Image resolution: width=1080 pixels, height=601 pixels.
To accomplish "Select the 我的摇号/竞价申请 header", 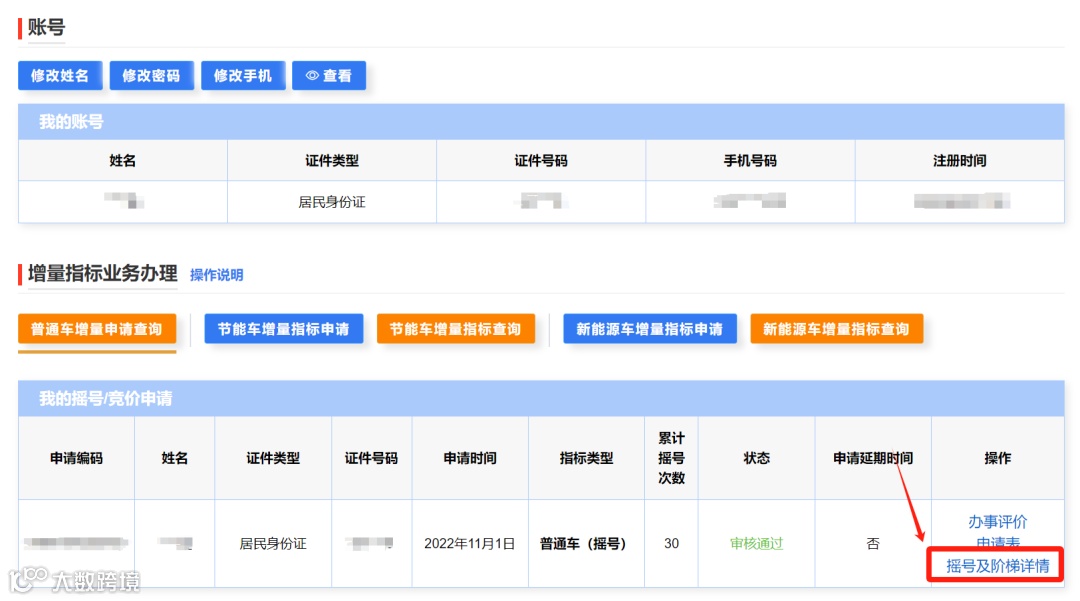I will click(541, 399).
